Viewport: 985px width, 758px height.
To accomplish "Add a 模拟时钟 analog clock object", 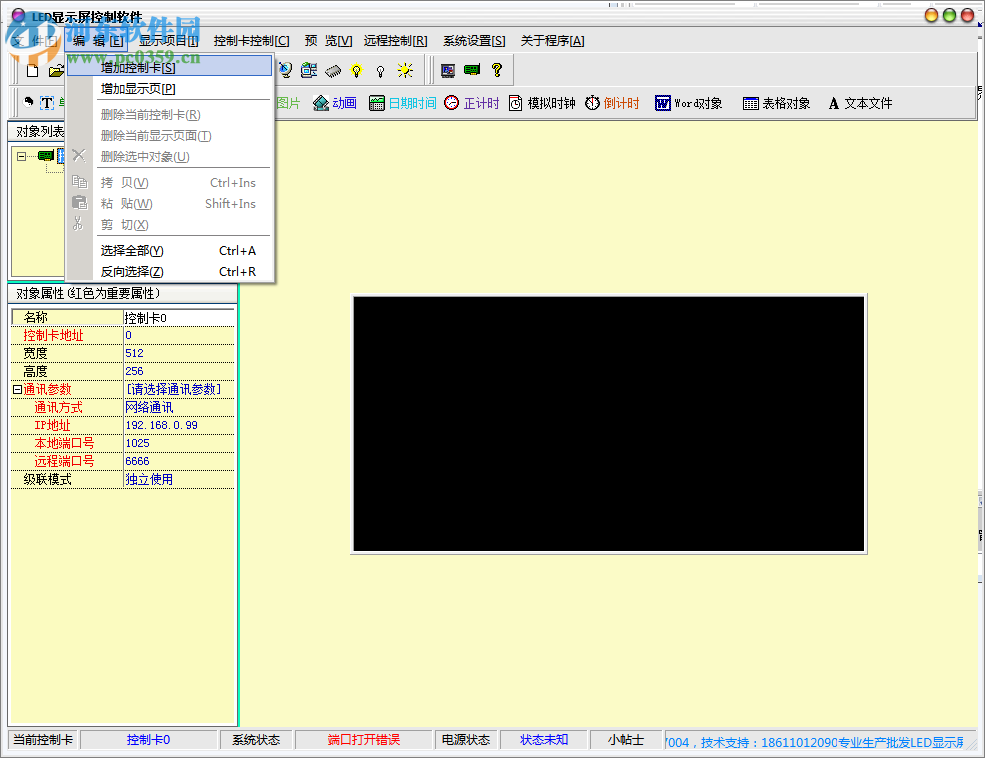I will pyautogui.click(x=542, y=103).
